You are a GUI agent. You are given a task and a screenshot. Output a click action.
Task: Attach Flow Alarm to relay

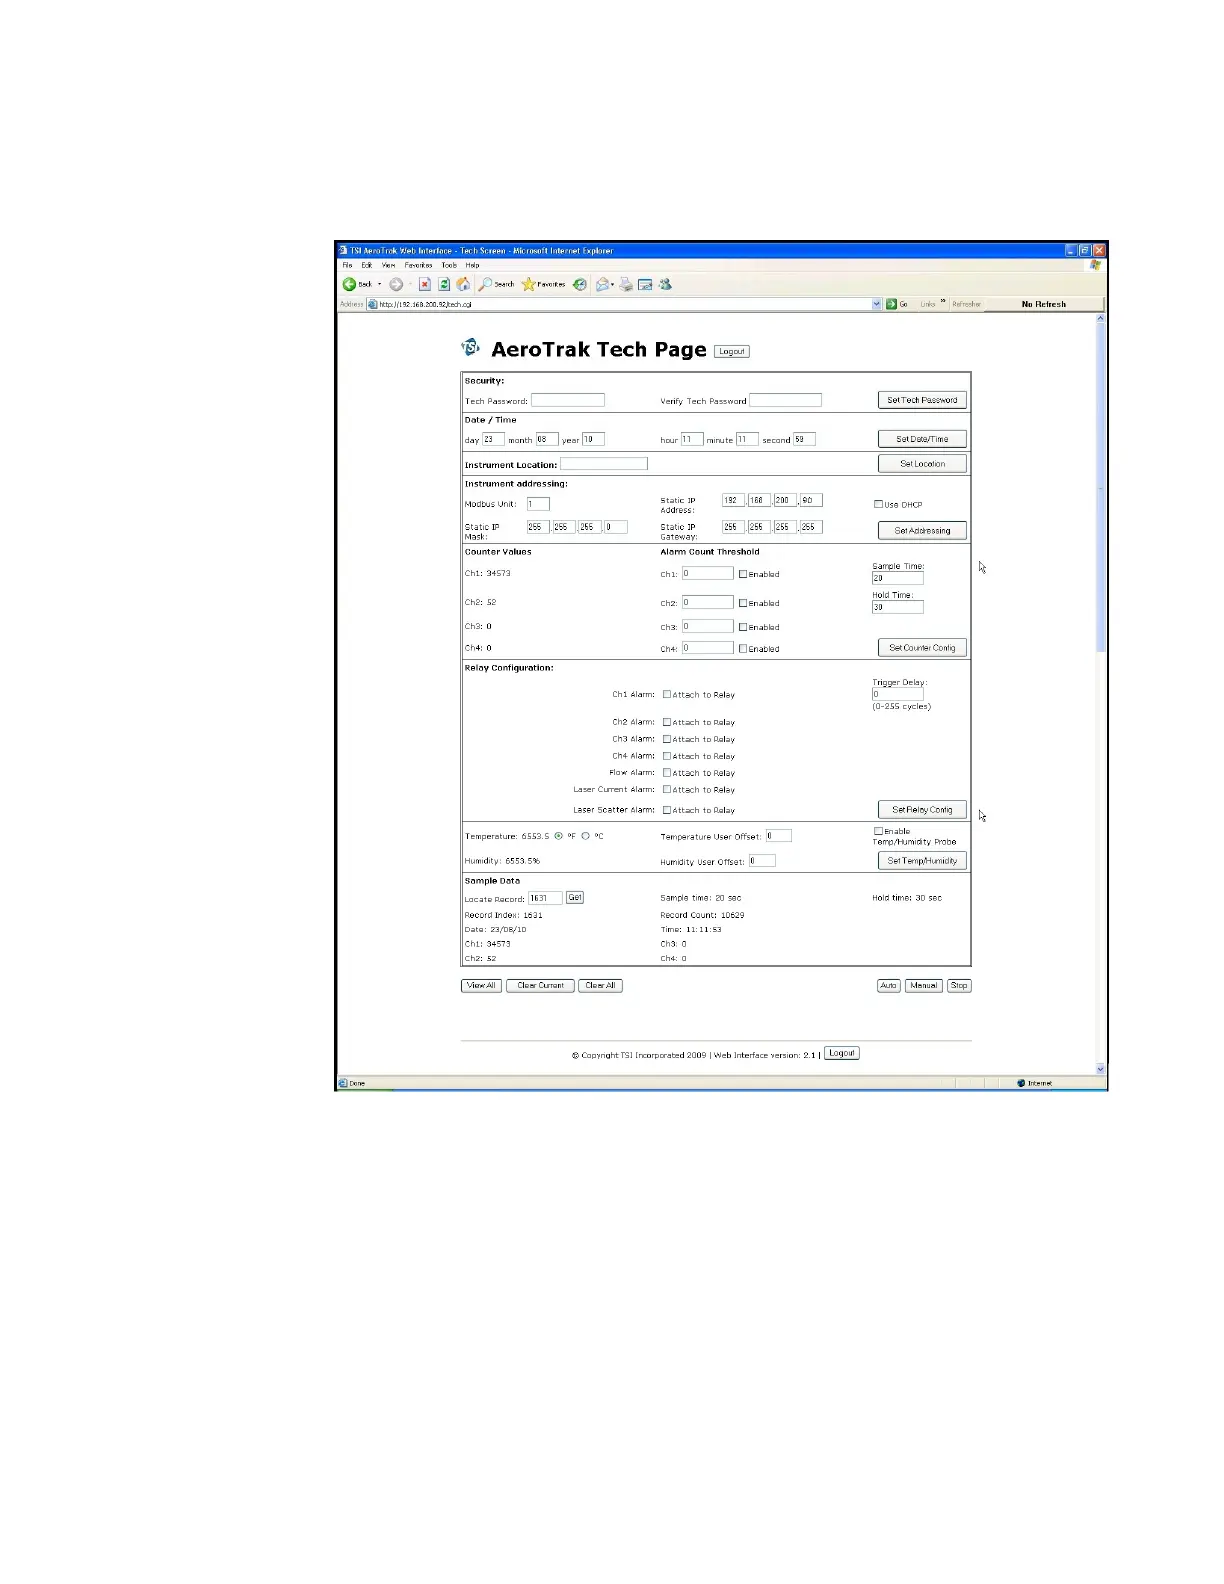667,773
